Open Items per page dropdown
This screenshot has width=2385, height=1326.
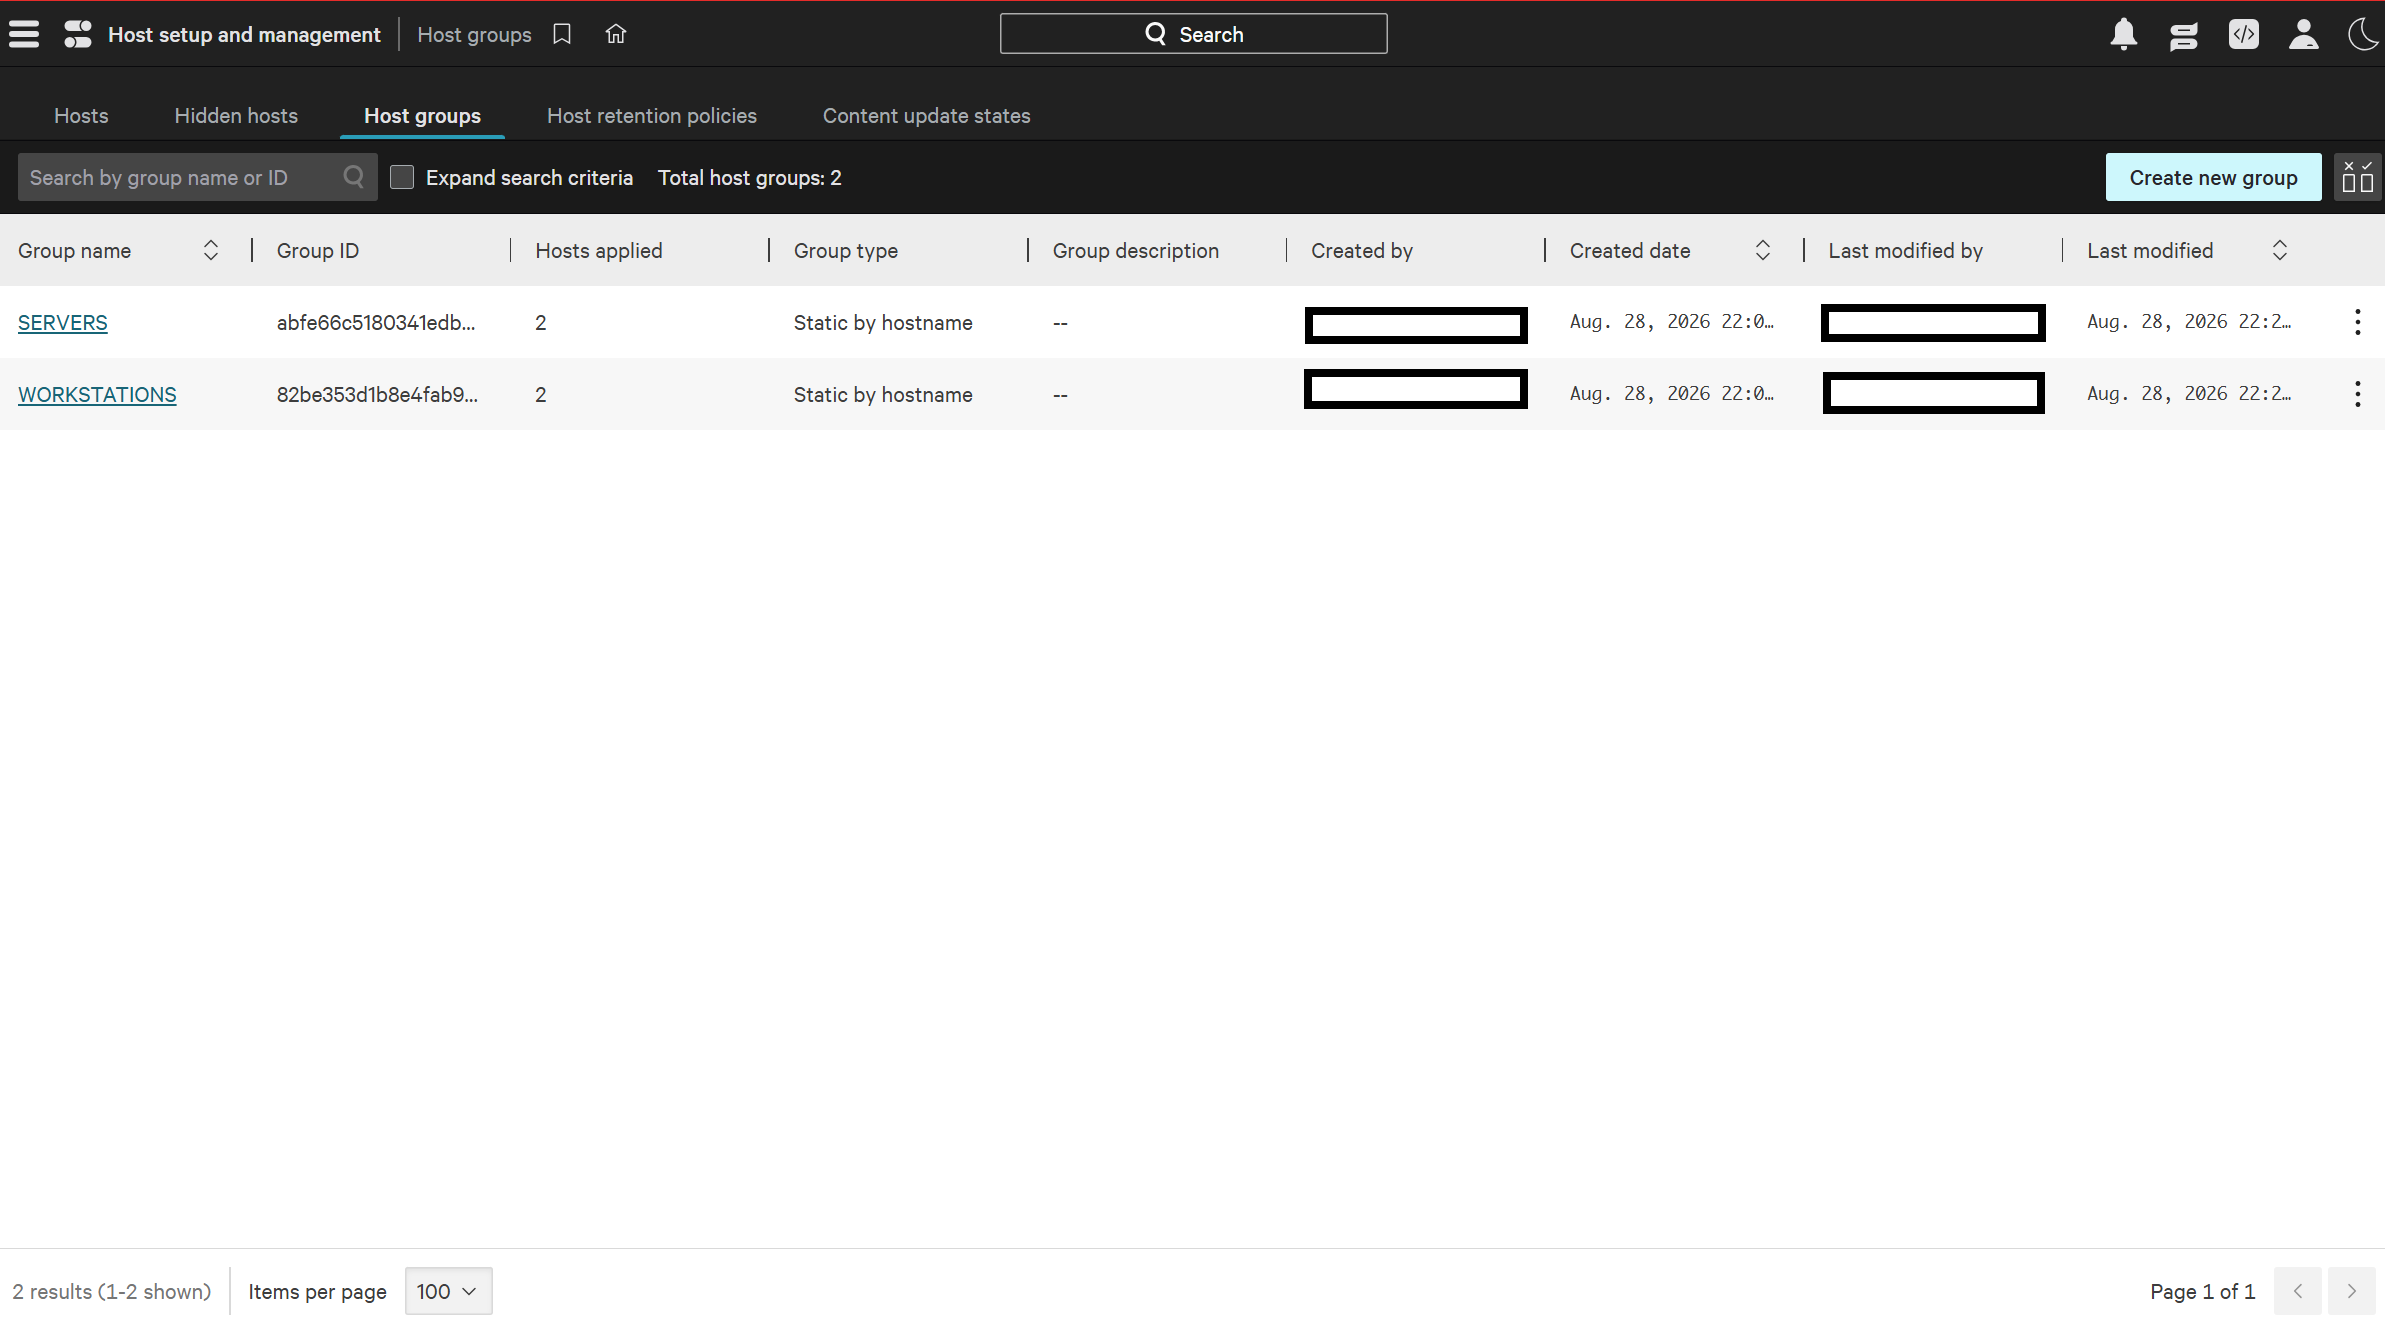[448, 1291]
